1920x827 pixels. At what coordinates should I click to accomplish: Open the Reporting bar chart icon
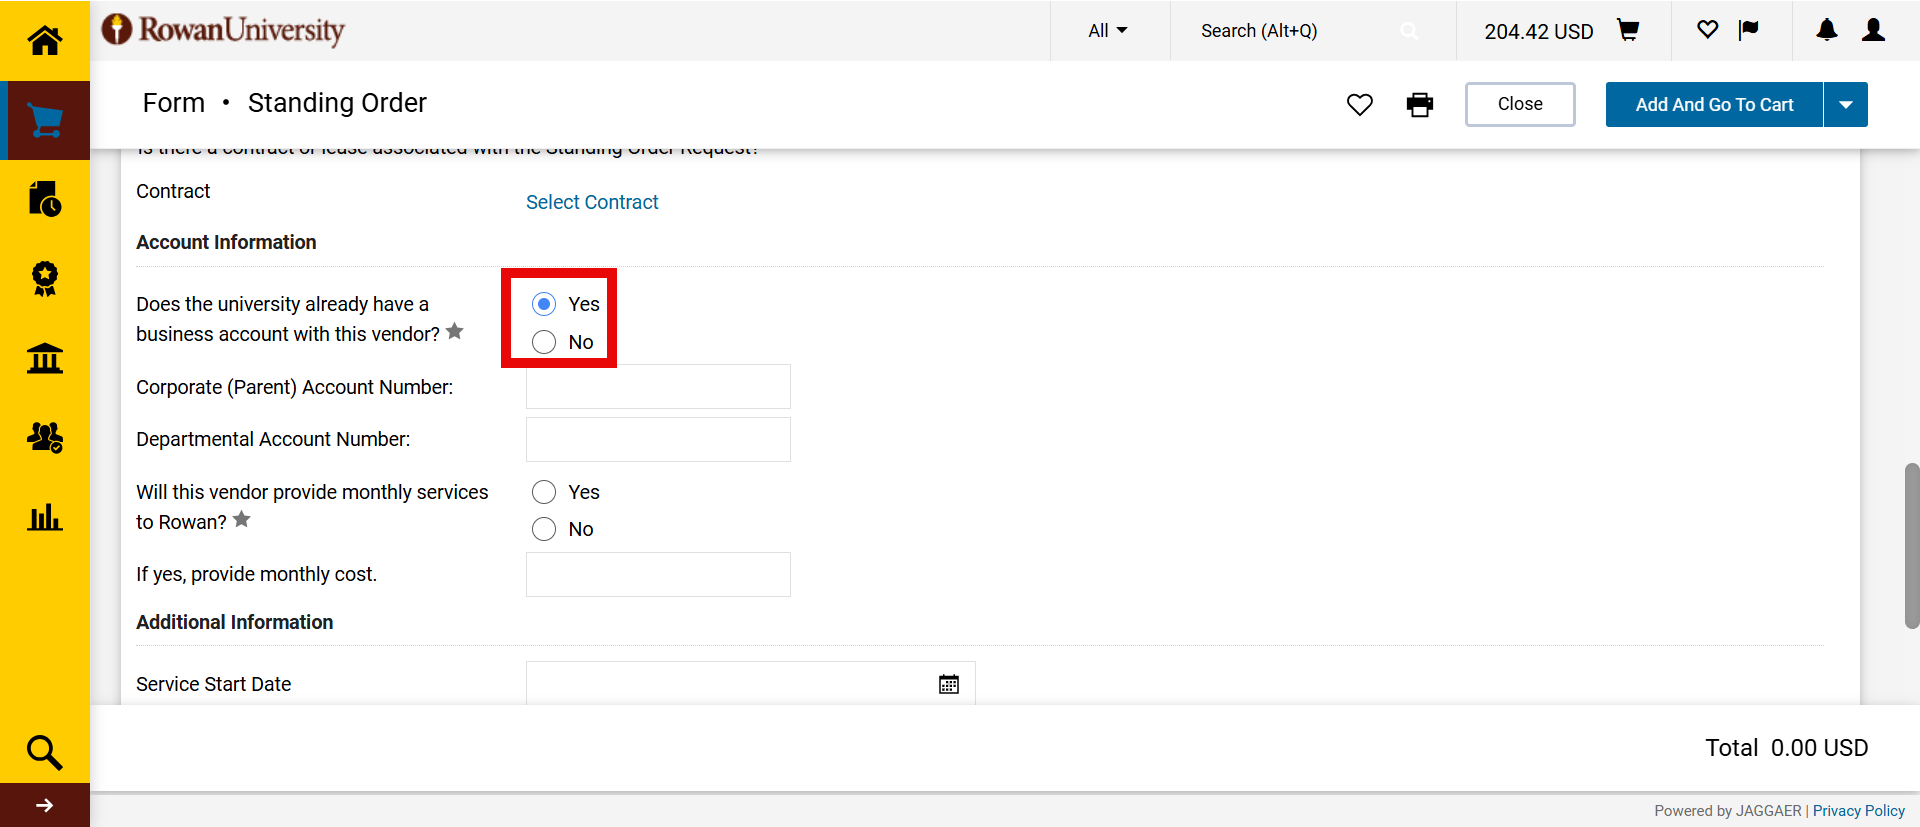44,517
